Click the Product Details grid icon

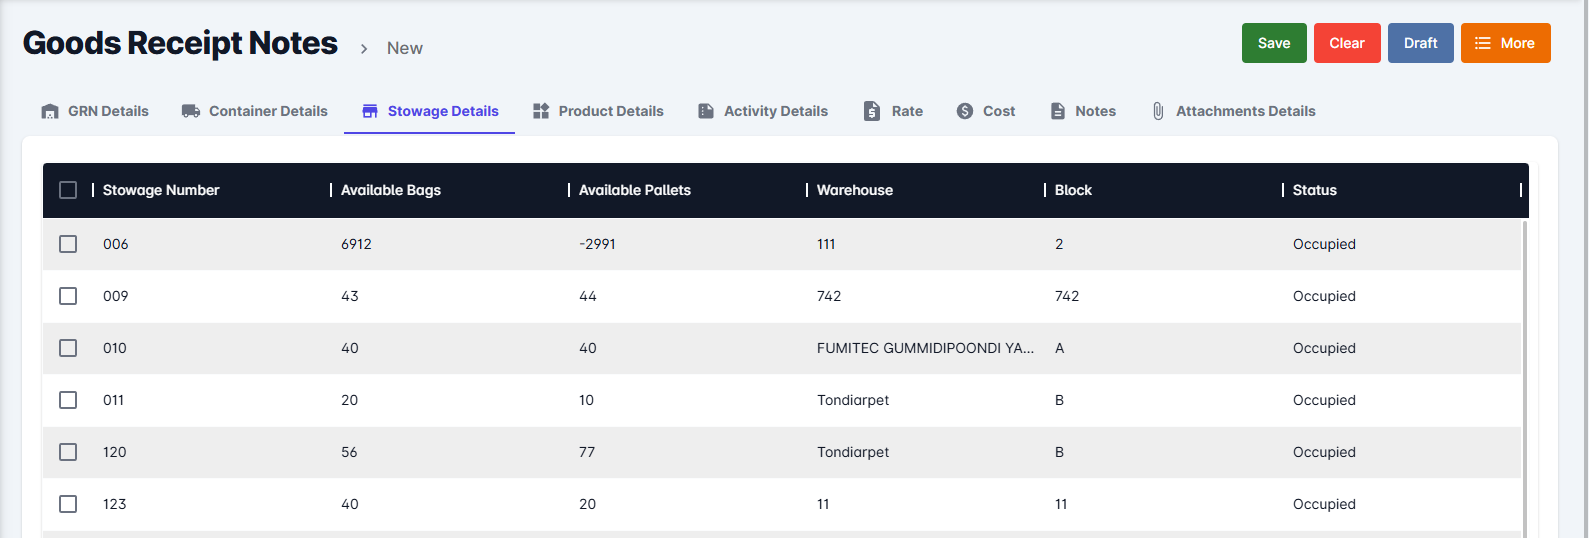pos(541,111)
